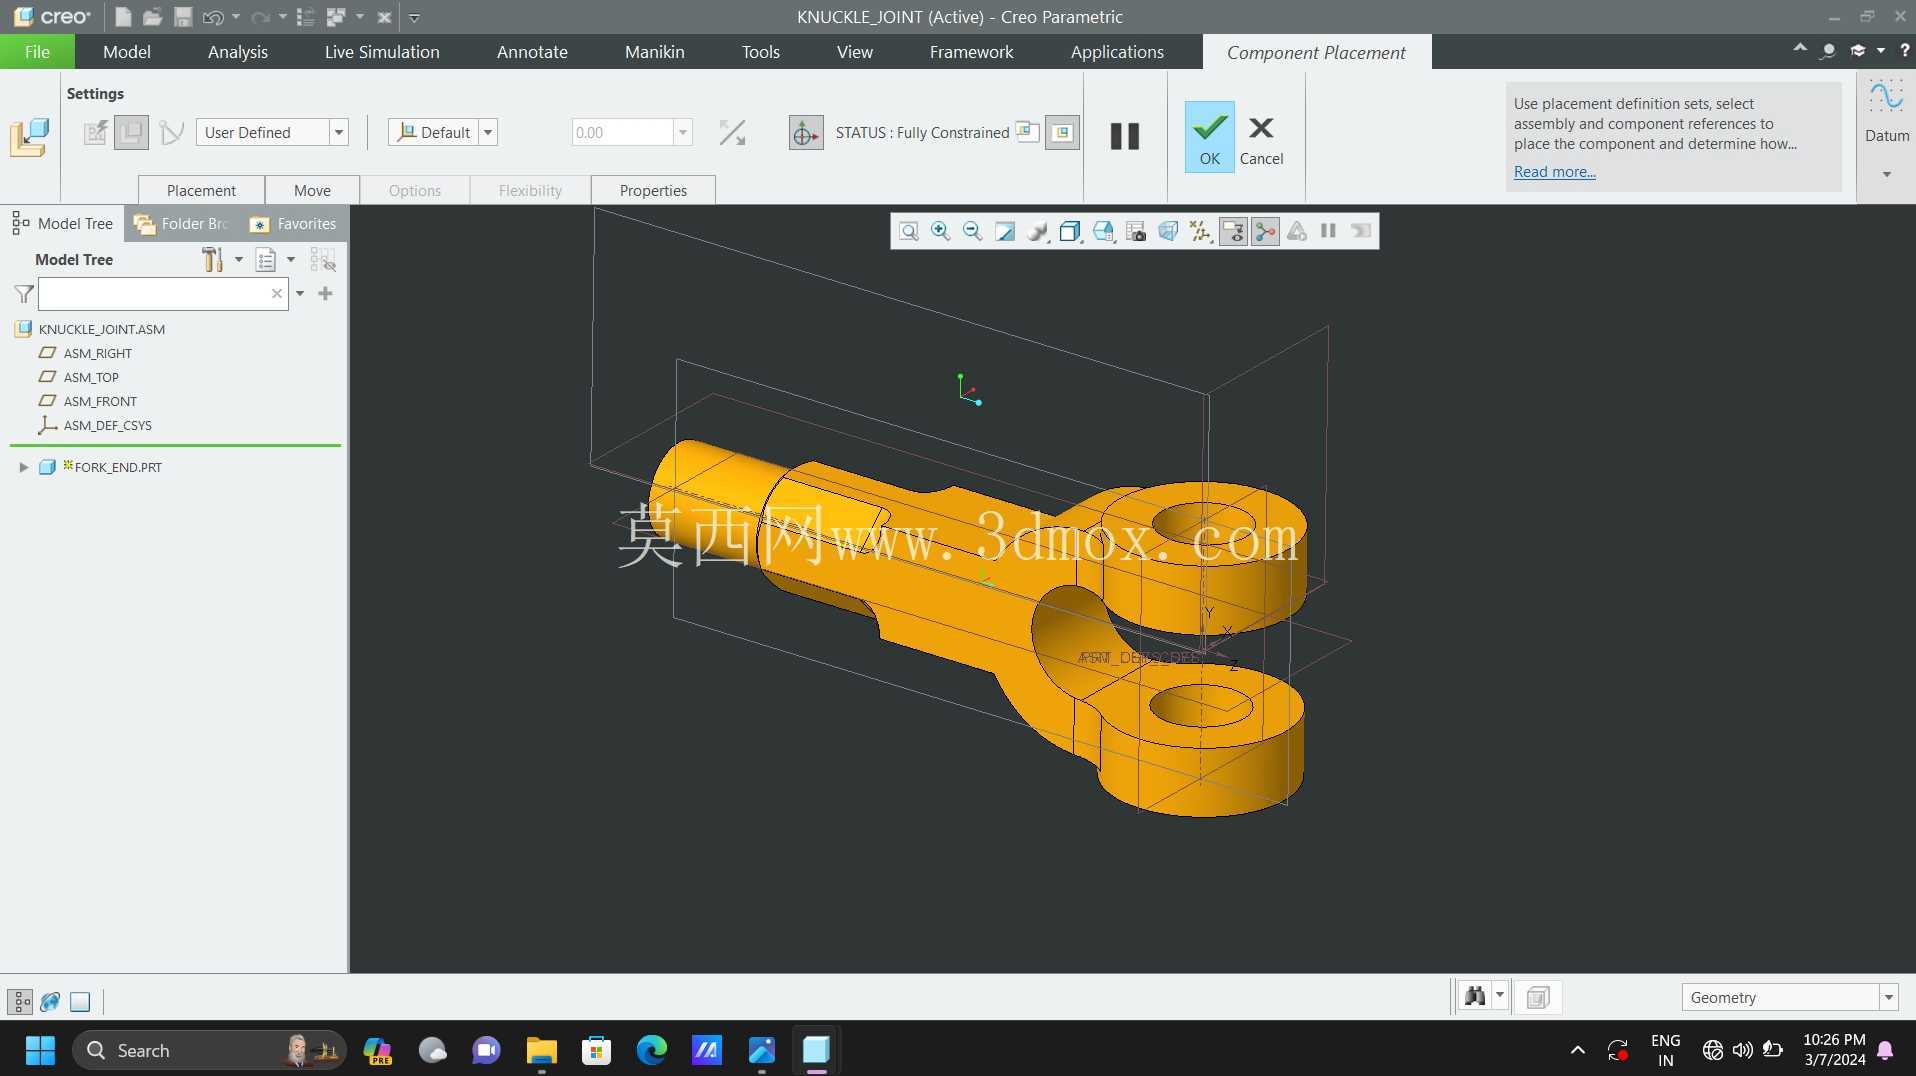Click the Zoom In icon in graphics toolbar
Image resolution: width=1916 pixels, height=1076 pixels.
[x=940, y=232]
